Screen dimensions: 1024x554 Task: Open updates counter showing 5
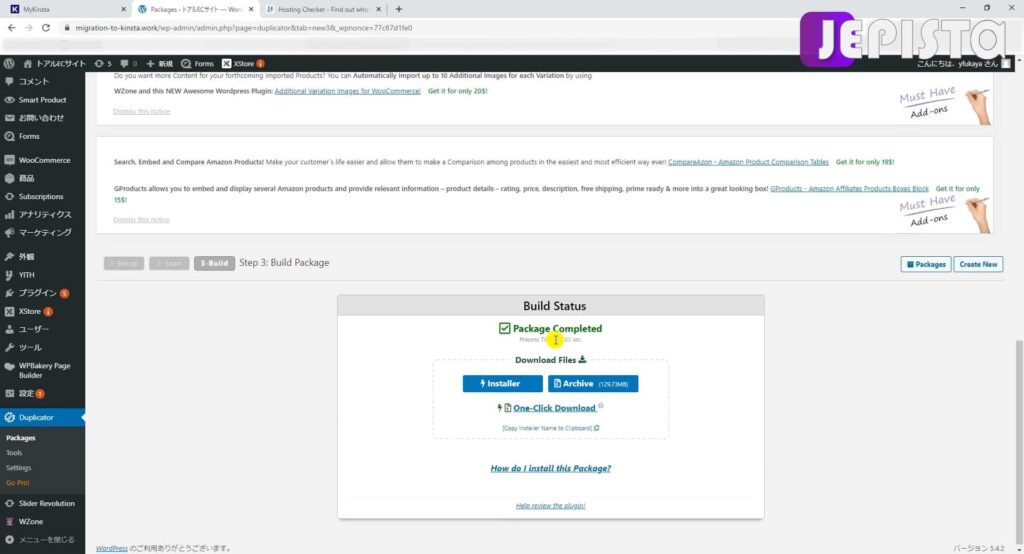point(103,63)
